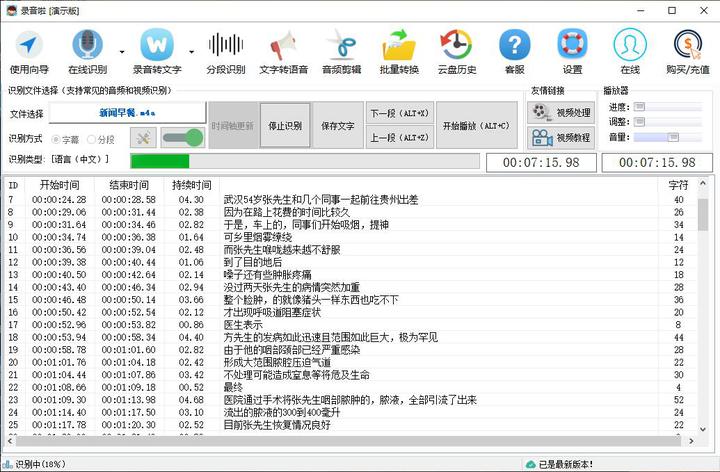The width and height of the screenshot is (720, 472).
Task: Select row 形成大范围脓腔压迫气道
Action: (352, 362)
